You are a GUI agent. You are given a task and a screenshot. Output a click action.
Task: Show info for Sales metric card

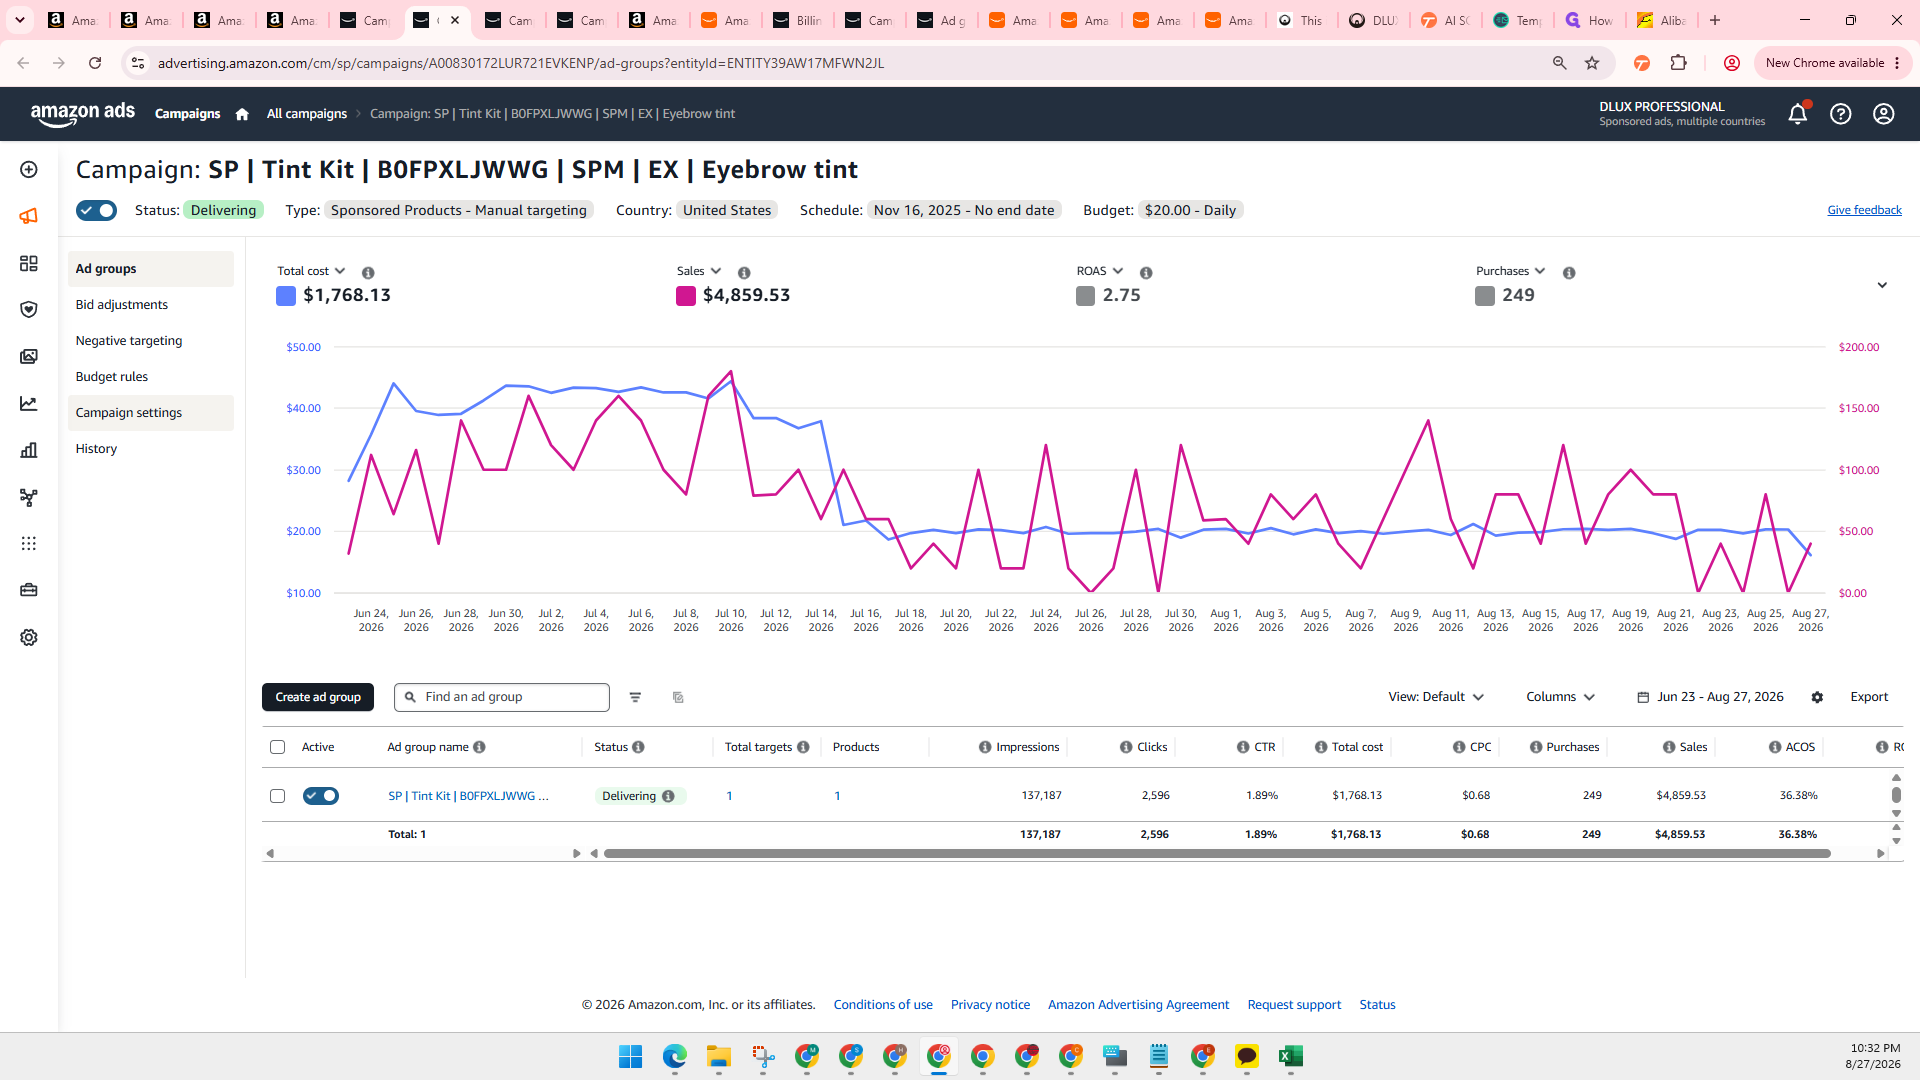(744, 272)
